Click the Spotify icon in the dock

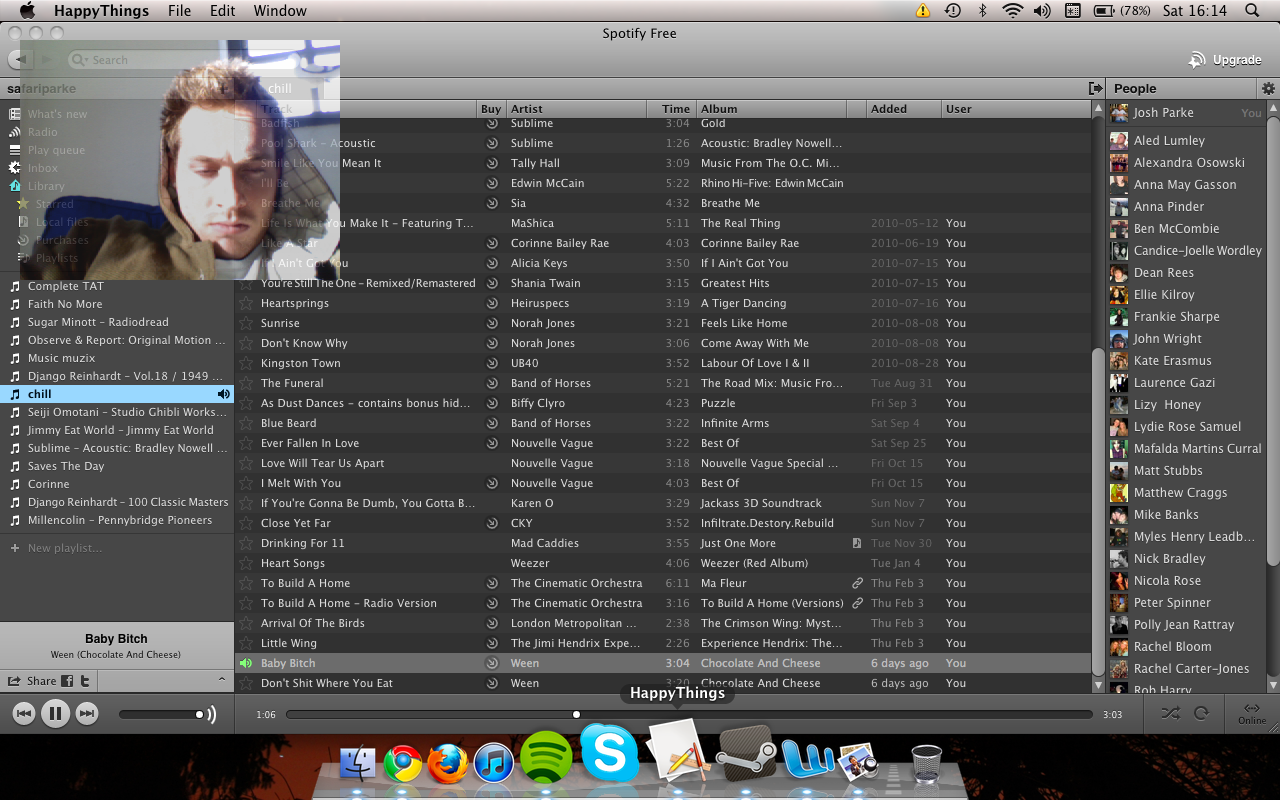tap(546, 758)
